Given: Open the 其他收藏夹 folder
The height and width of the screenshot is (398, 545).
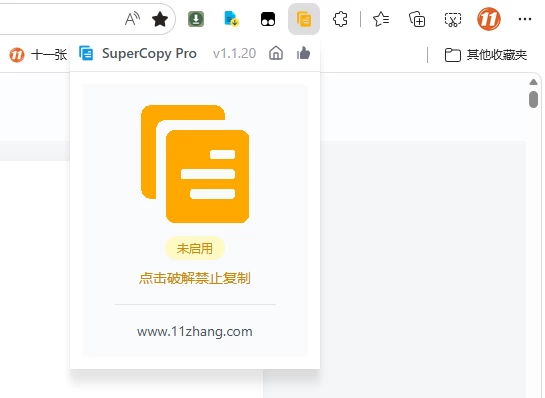Looking at the screenshot, I should [486, 55].
